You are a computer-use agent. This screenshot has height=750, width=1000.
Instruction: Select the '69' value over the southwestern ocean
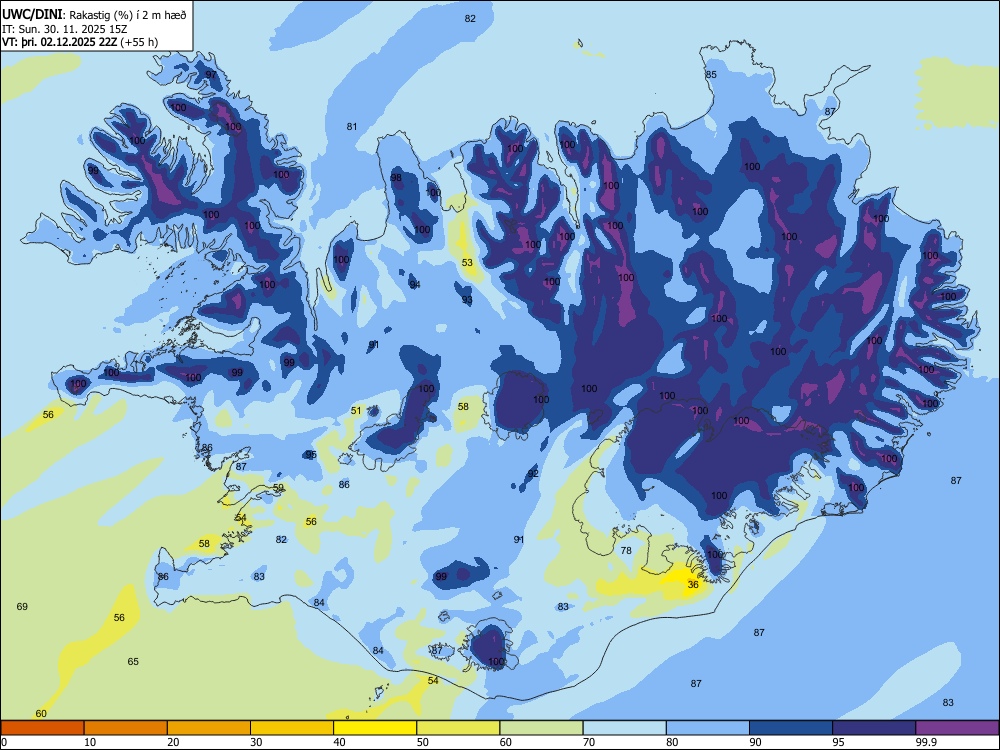(22, 607)
